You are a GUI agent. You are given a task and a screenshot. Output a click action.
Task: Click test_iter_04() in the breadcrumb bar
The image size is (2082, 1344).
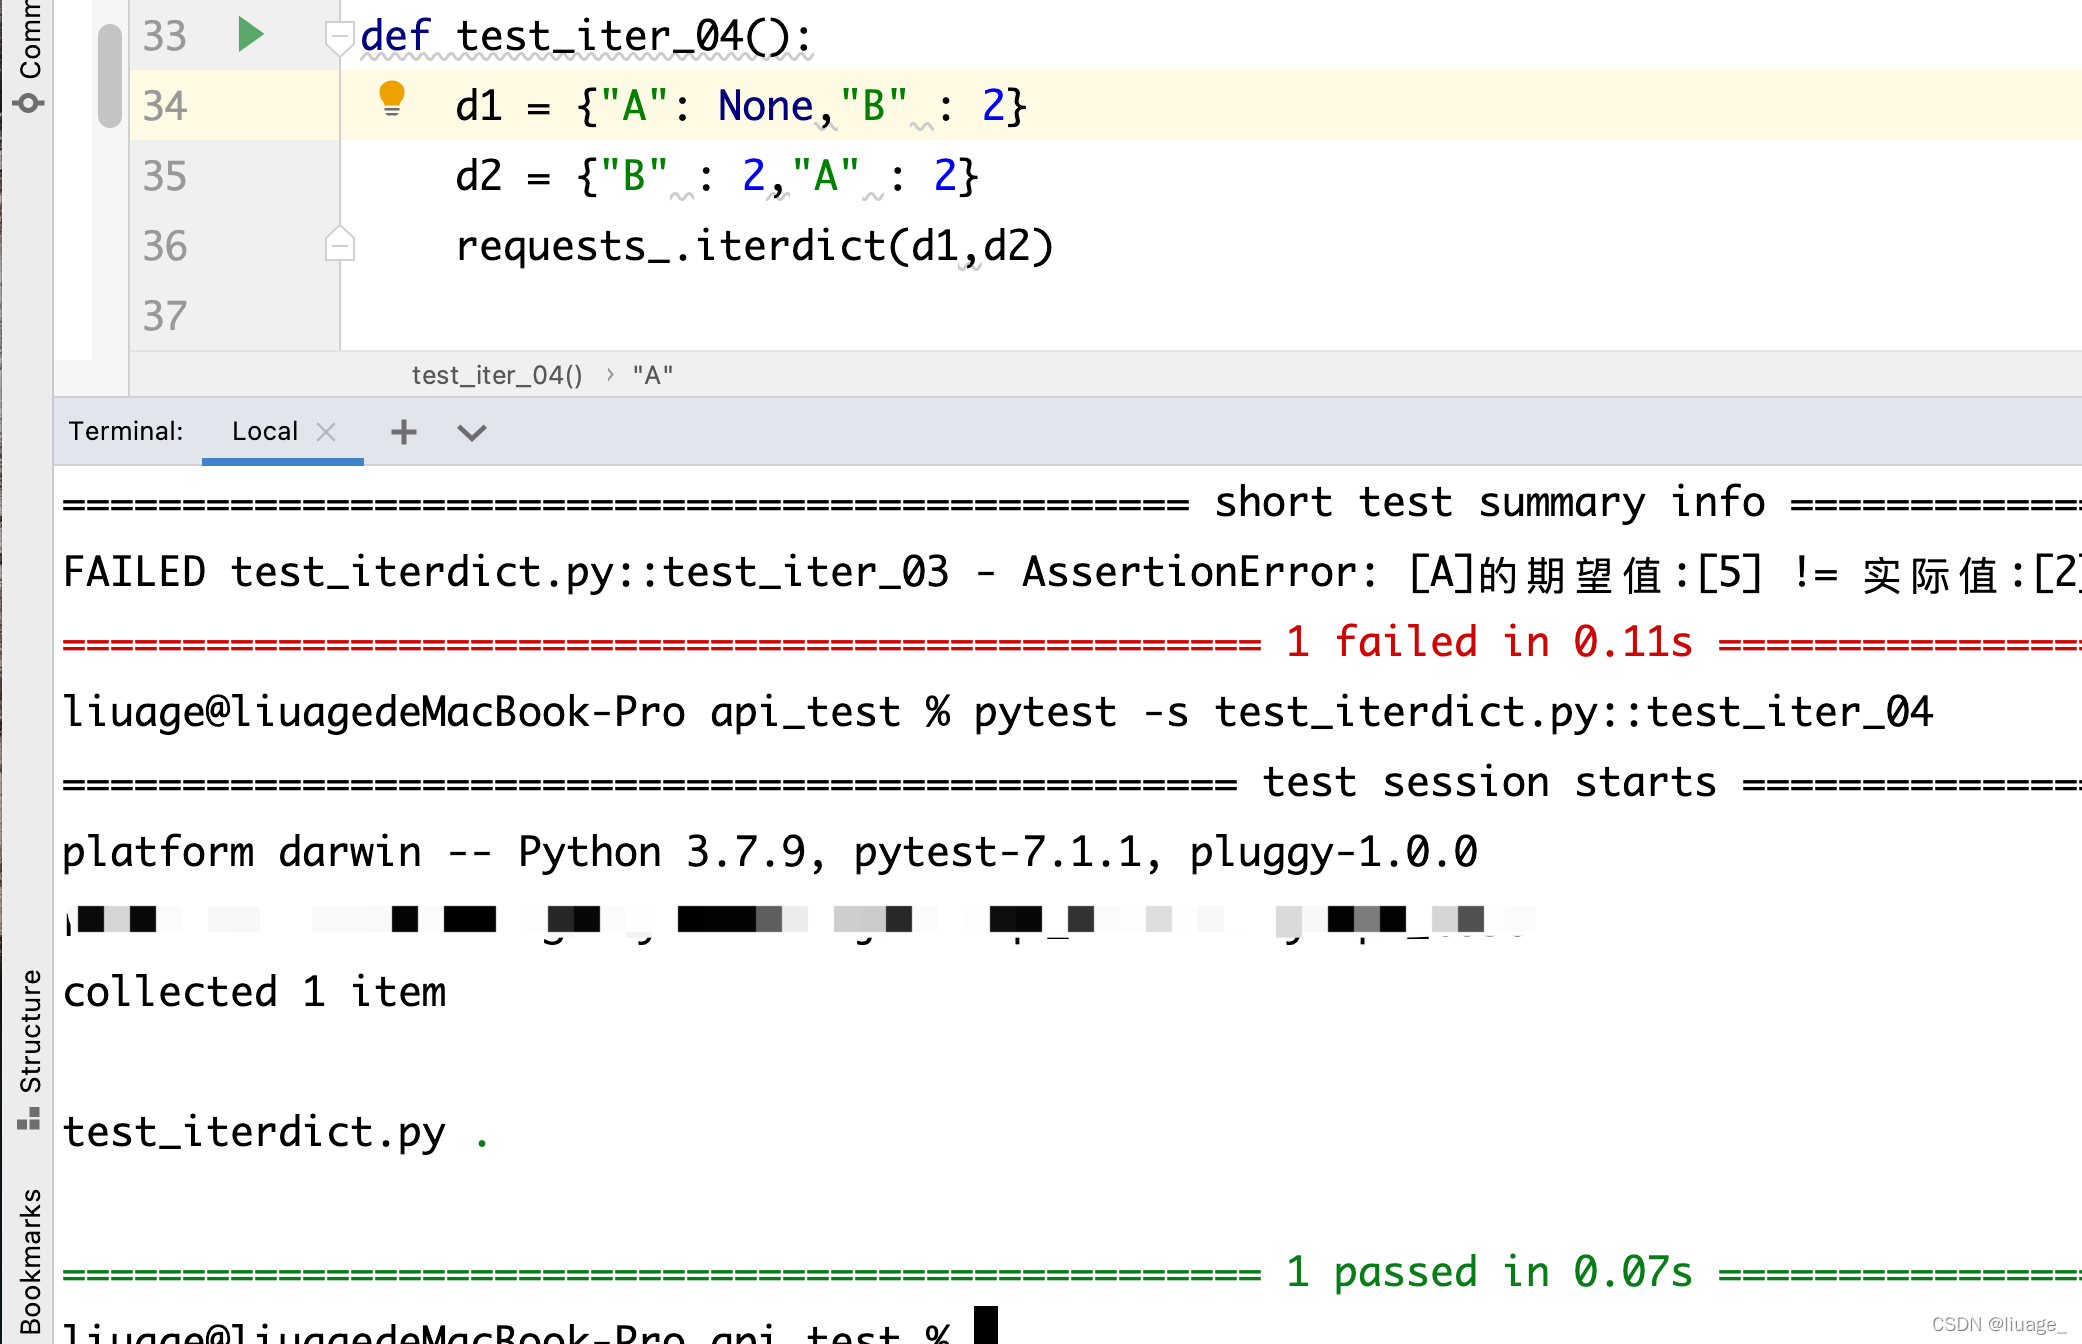coord(497,375)
